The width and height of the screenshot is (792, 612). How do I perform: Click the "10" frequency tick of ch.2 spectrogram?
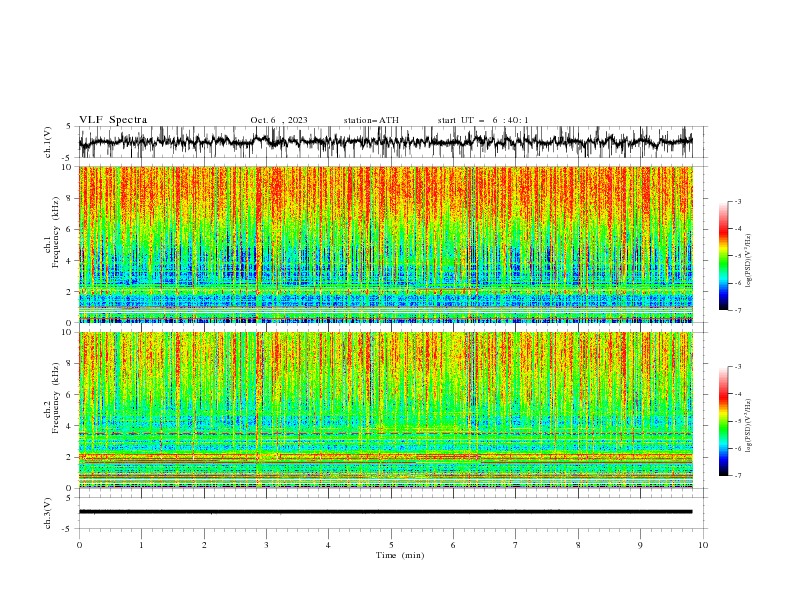point(67,332)
